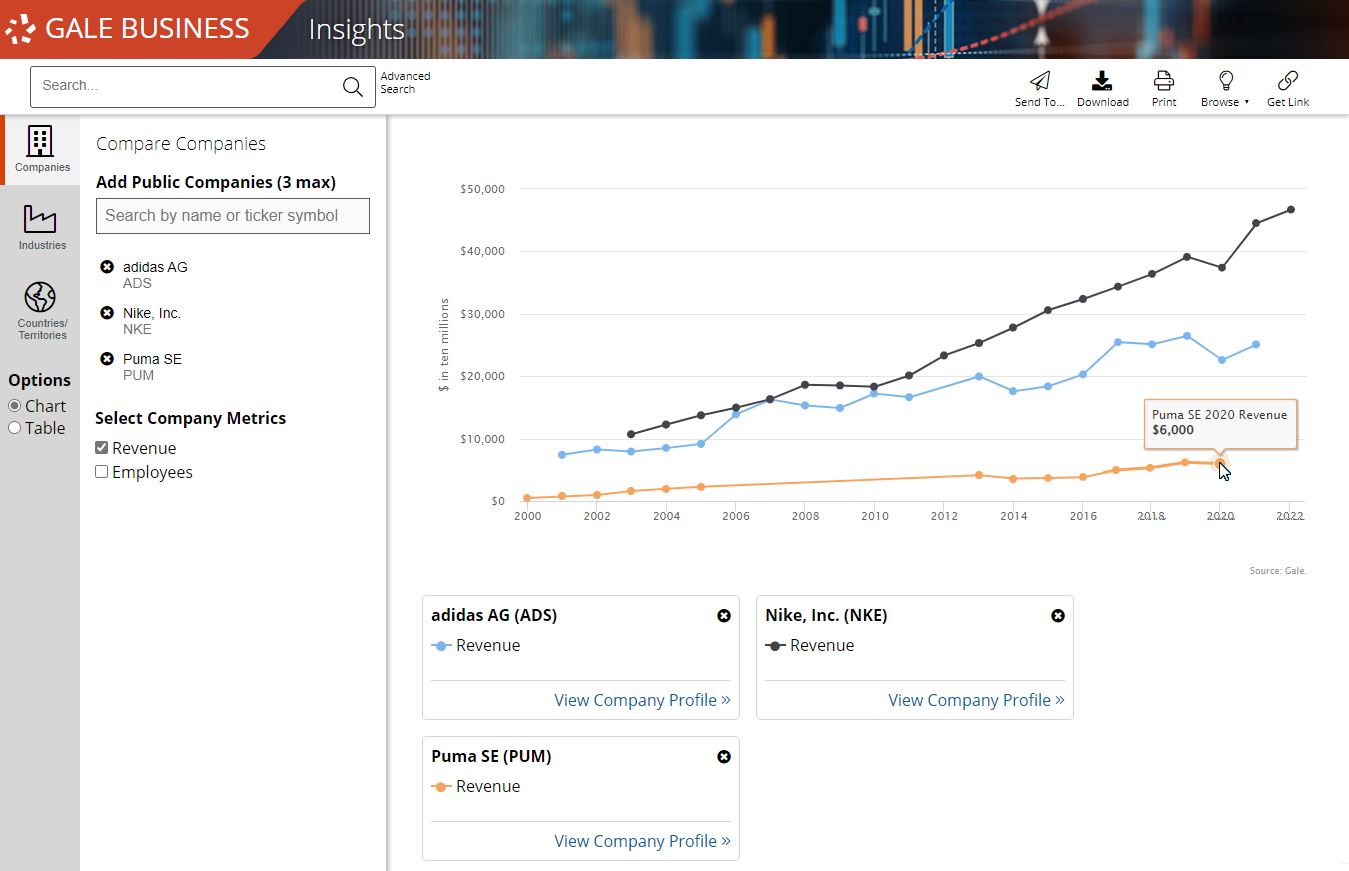Click the Insights header title
Viewport: 1349px width, 871px height.
tap(356, 30)
